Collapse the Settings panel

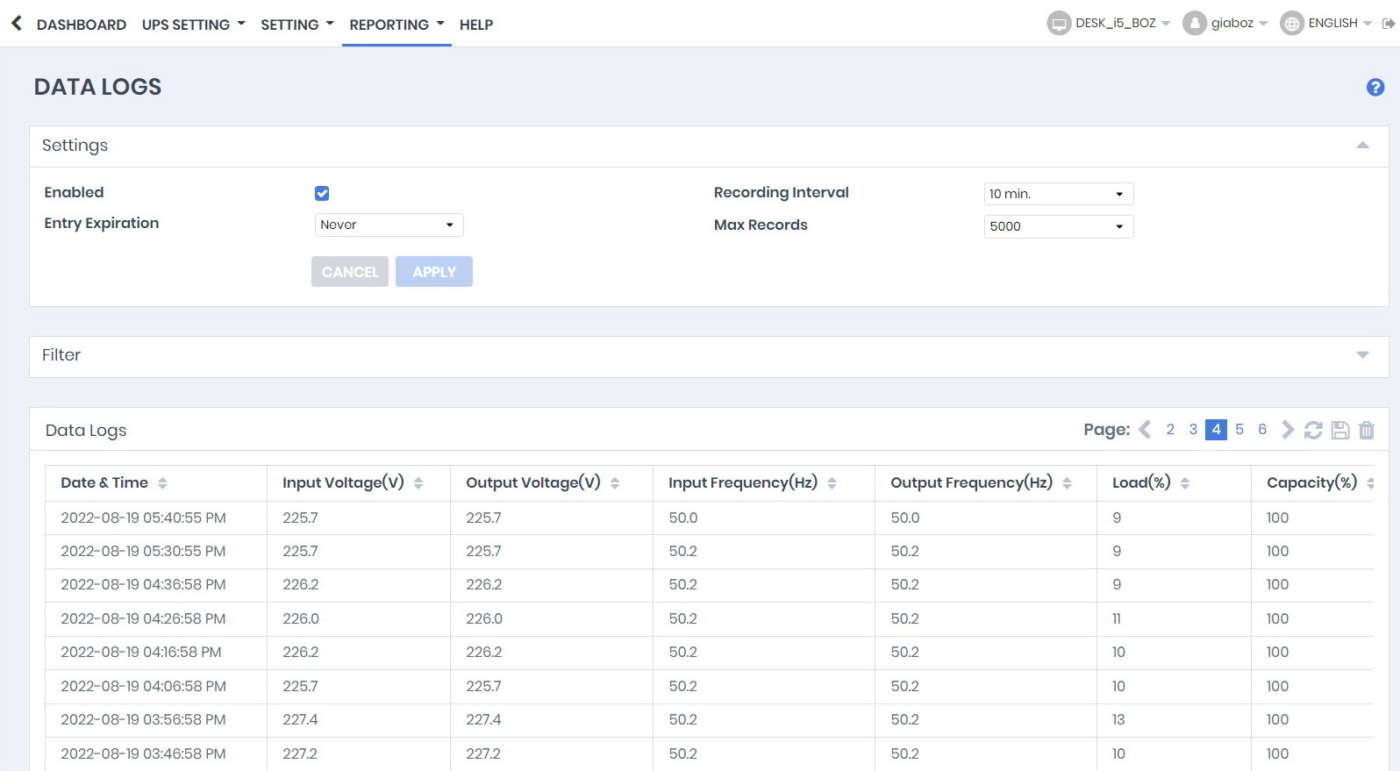tap(1362, 146)
